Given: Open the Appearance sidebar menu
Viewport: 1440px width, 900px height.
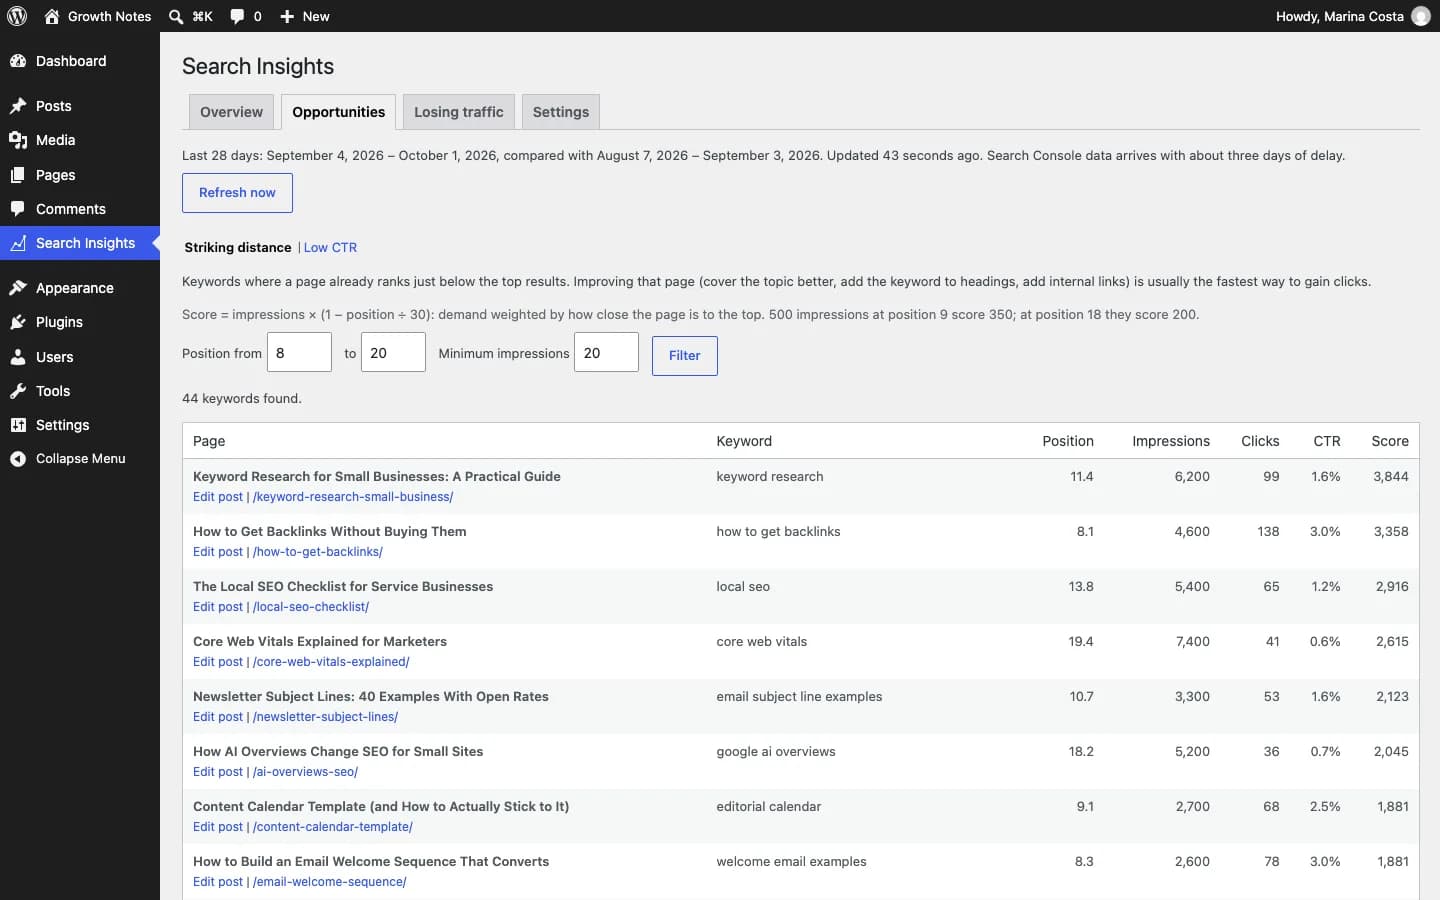Looking at the screenshot, I should [80, 288].
